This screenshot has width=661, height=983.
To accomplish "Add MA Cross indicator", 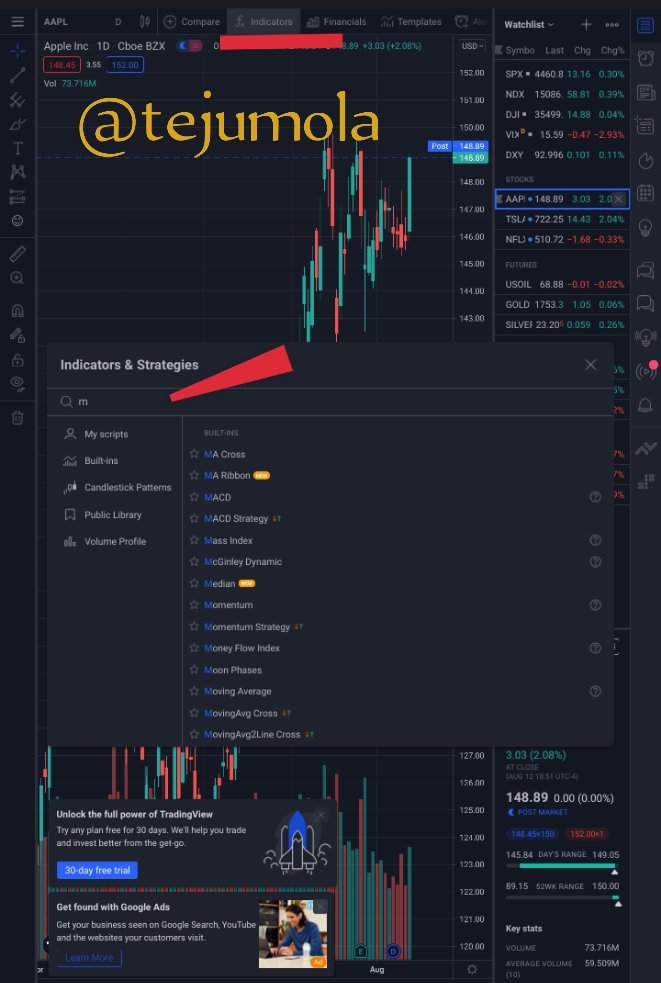I will tap(225, 455).
